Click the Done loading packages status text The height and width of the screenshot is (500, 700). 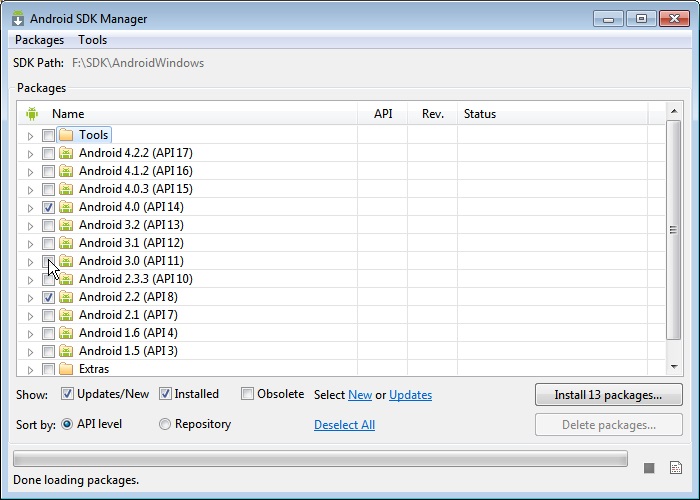(x=76, y=480)
